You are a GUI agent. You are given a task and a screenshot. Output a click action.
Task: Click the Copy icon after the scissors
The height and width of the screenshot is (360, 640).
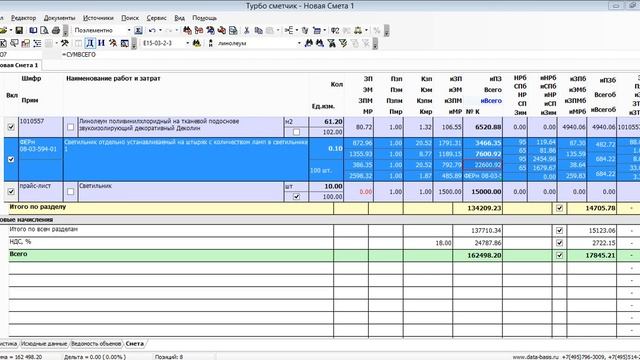(258, 30)
